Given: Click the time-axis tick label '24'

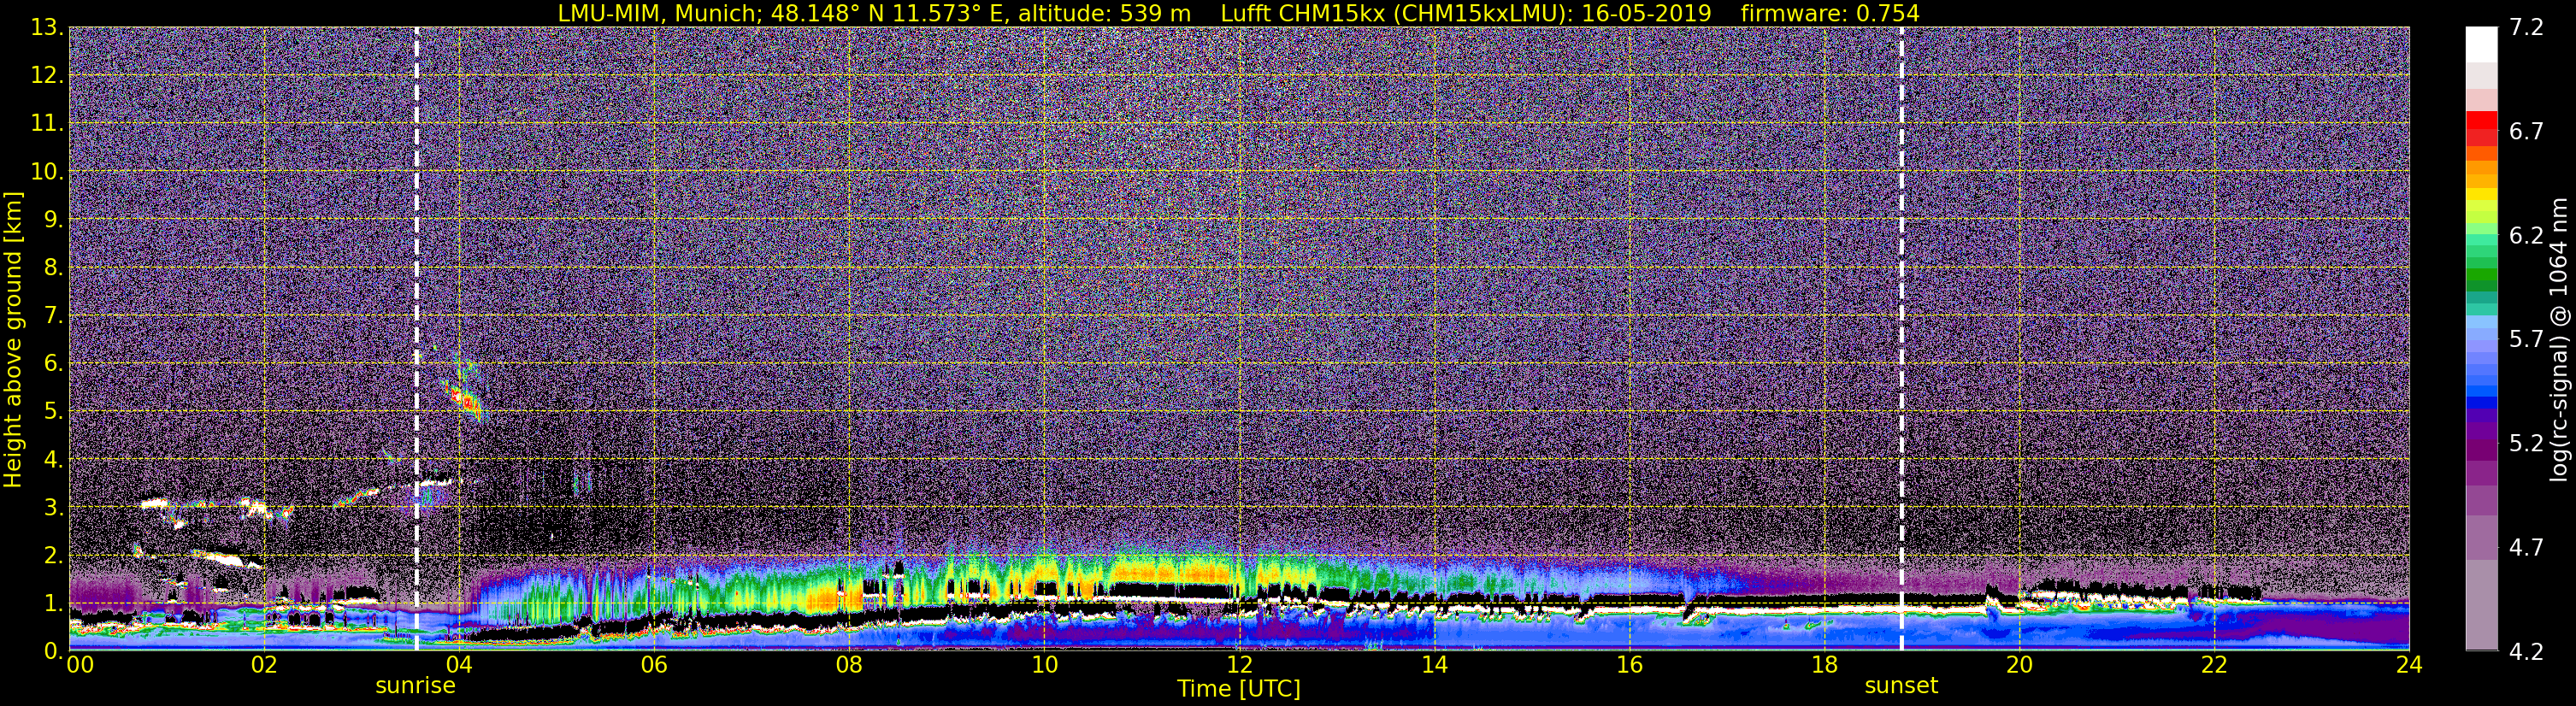Looking at the screenshot, I should 2409,665.
